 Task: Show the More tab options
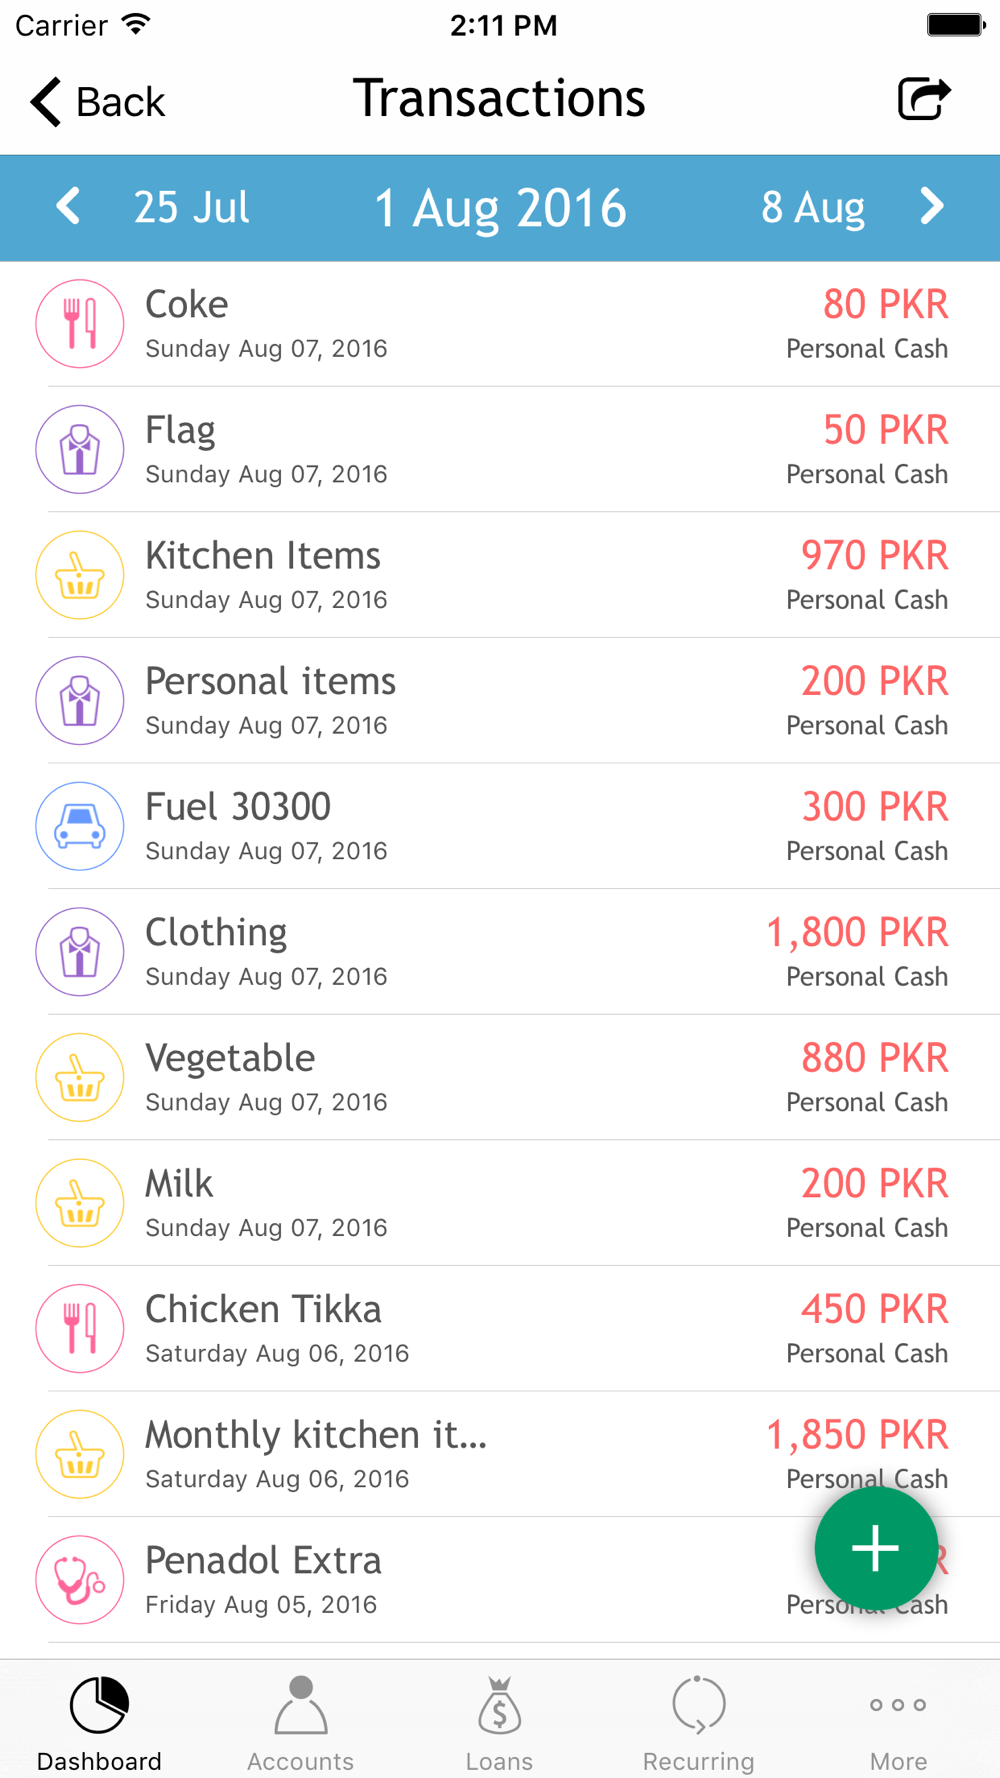tap(898, 1722)
